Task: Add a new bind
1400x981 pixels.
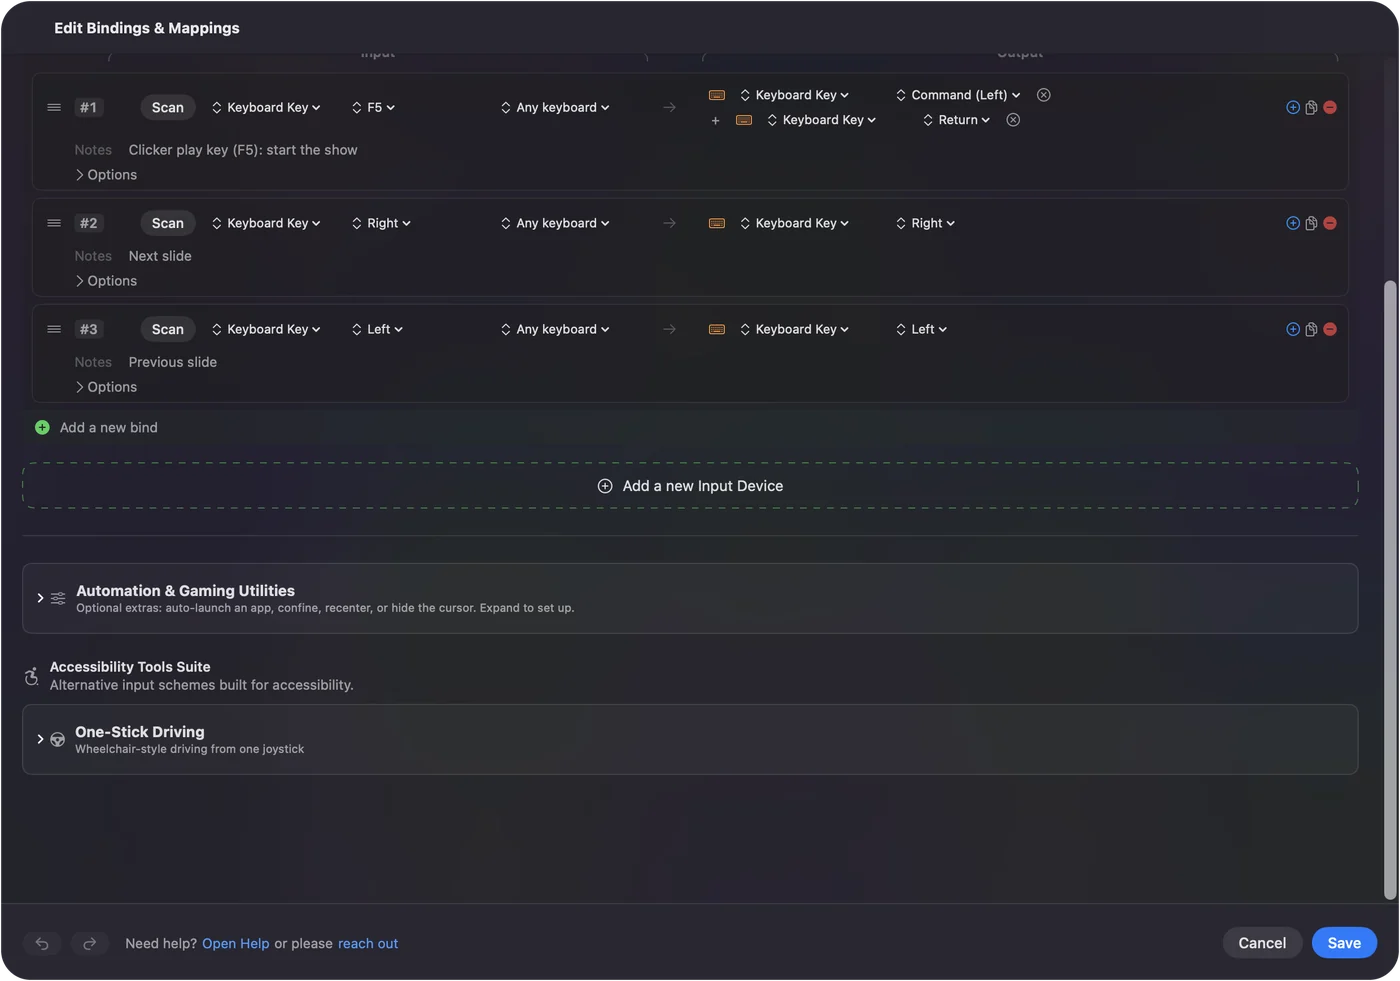Action: 97,427
